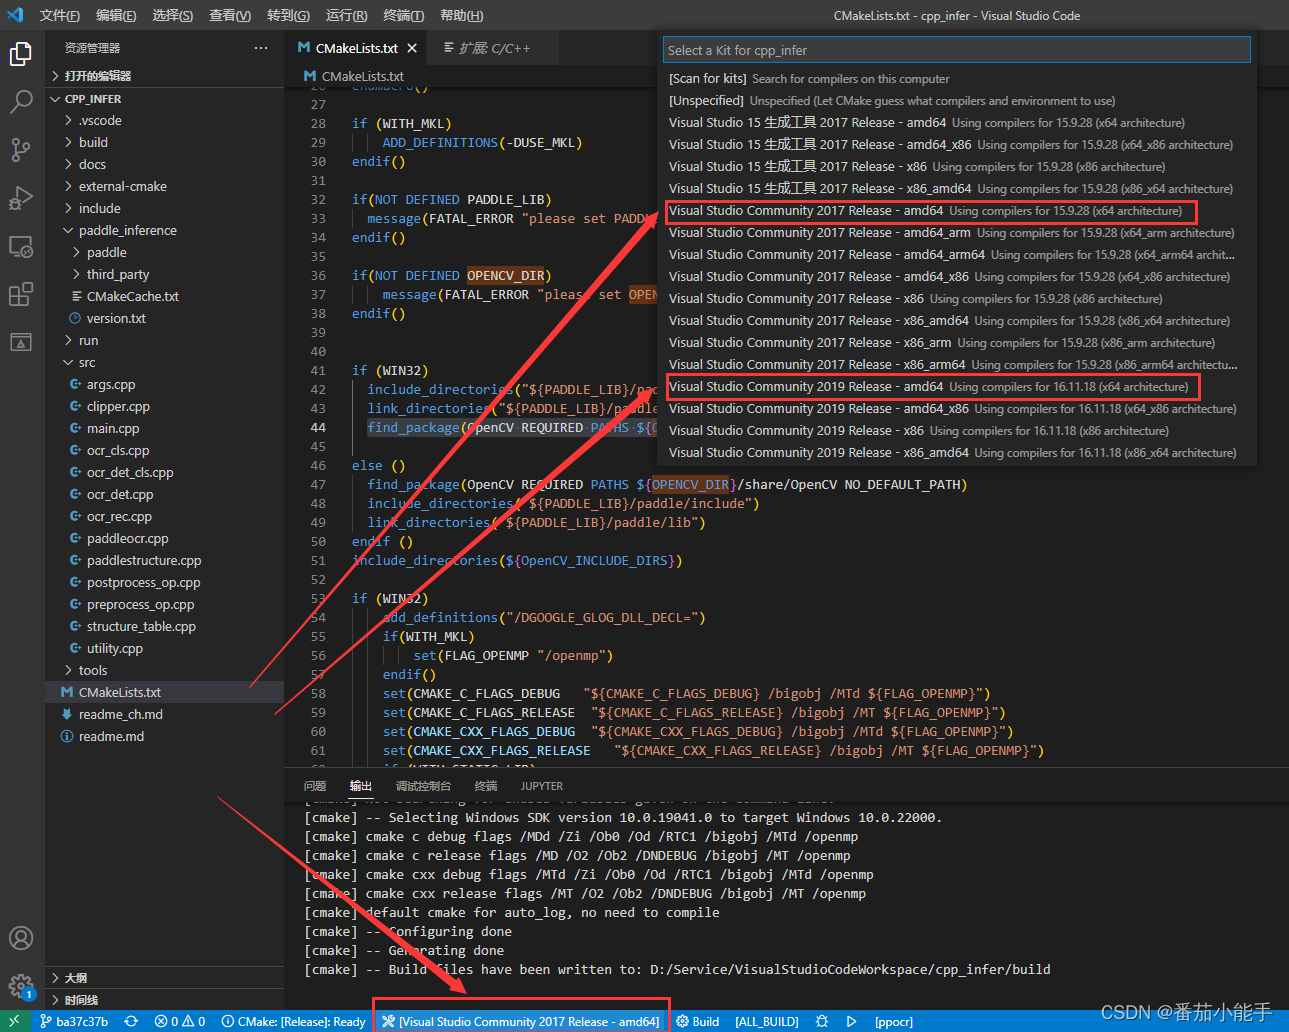Screen dimensions: 1289x1032
Task: Open the Accounts icon in activity bar
Action: click(21, 938)
